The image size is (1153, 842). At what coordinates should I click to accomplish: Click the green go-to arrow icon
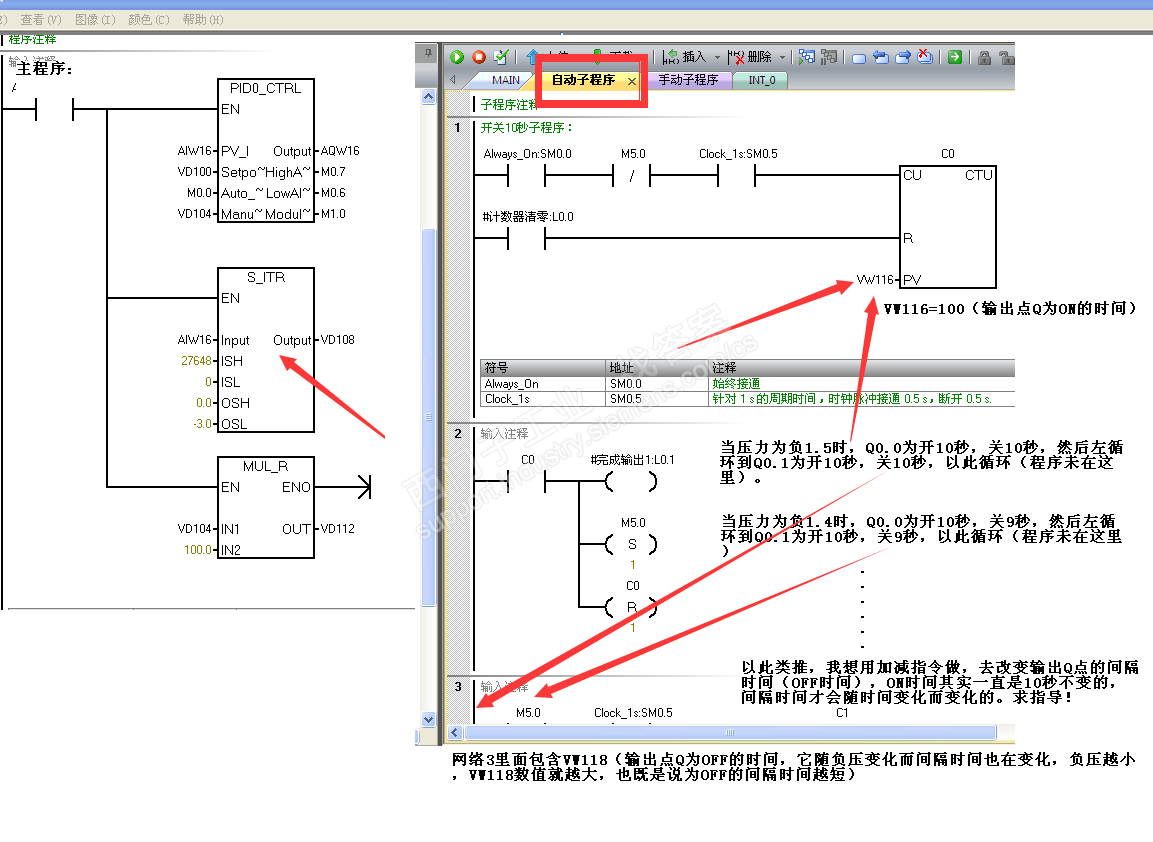coord(954,57)
